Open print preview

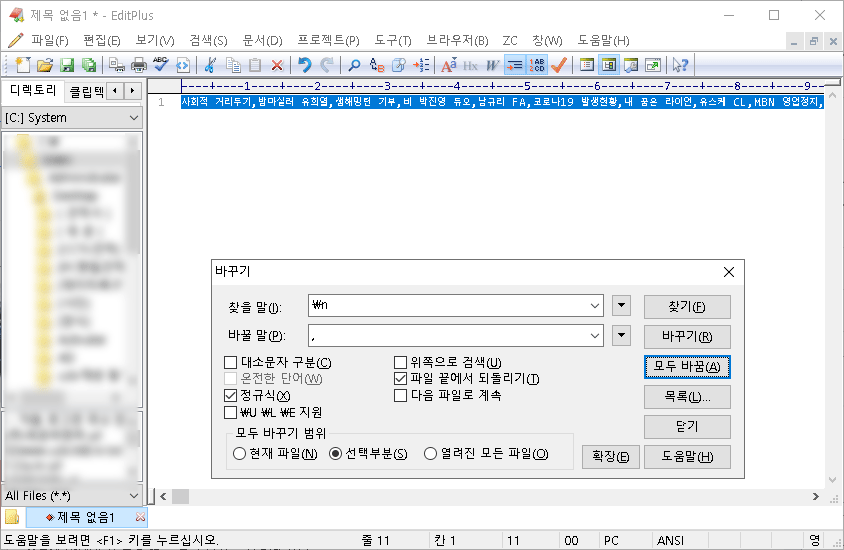(x=117, y=65)
